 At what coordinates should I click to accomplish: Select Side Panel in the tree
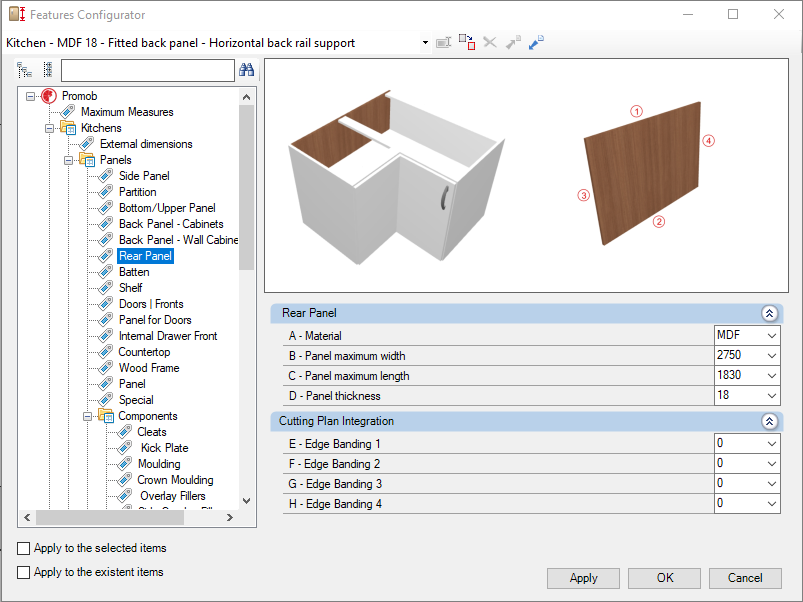pos(144,176)
